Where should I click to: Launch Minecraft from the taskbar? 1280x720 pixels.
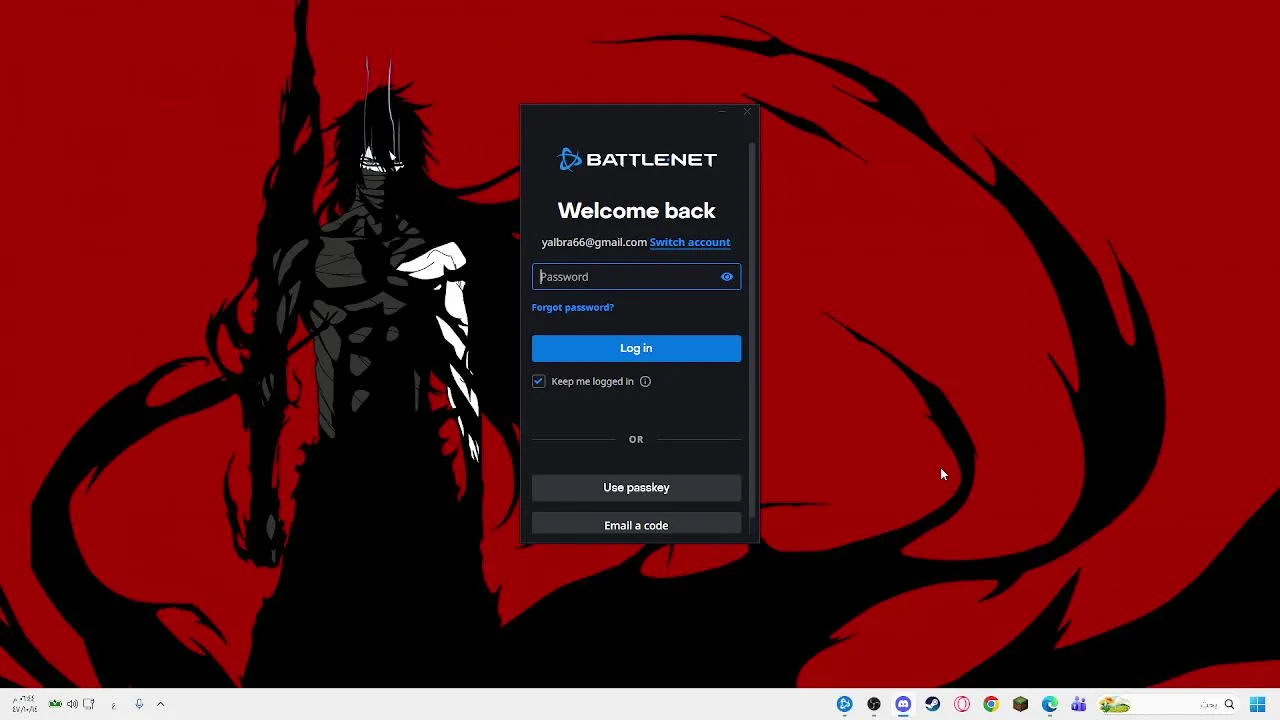point(1020,705)
